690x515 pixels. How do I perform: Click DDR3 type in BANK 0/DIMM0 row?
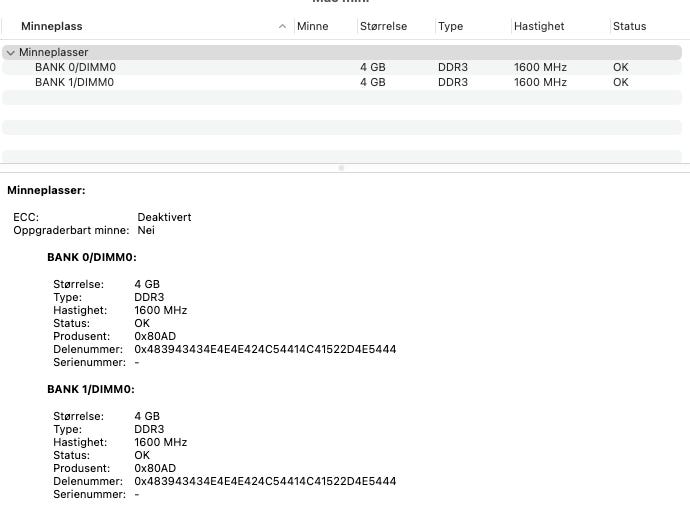click(x=453, y=67)
